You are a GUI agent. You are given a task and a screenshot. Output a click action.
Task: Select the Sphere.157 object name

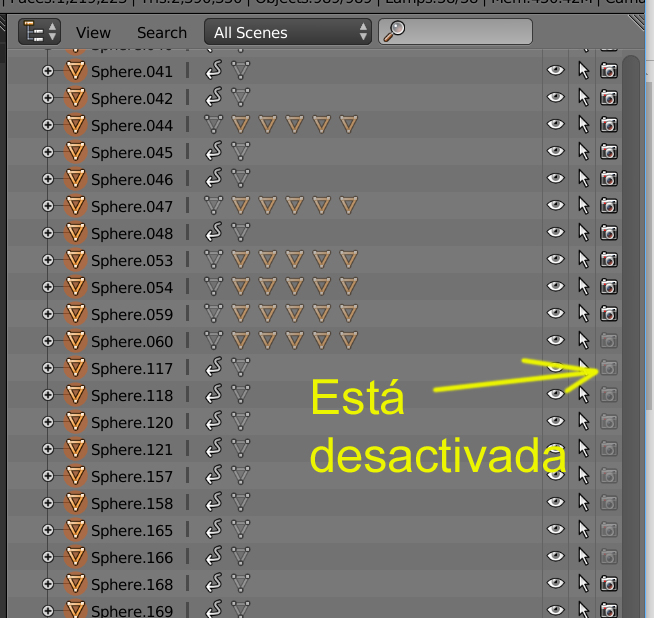pyautogui.click(x=132, y=476)
